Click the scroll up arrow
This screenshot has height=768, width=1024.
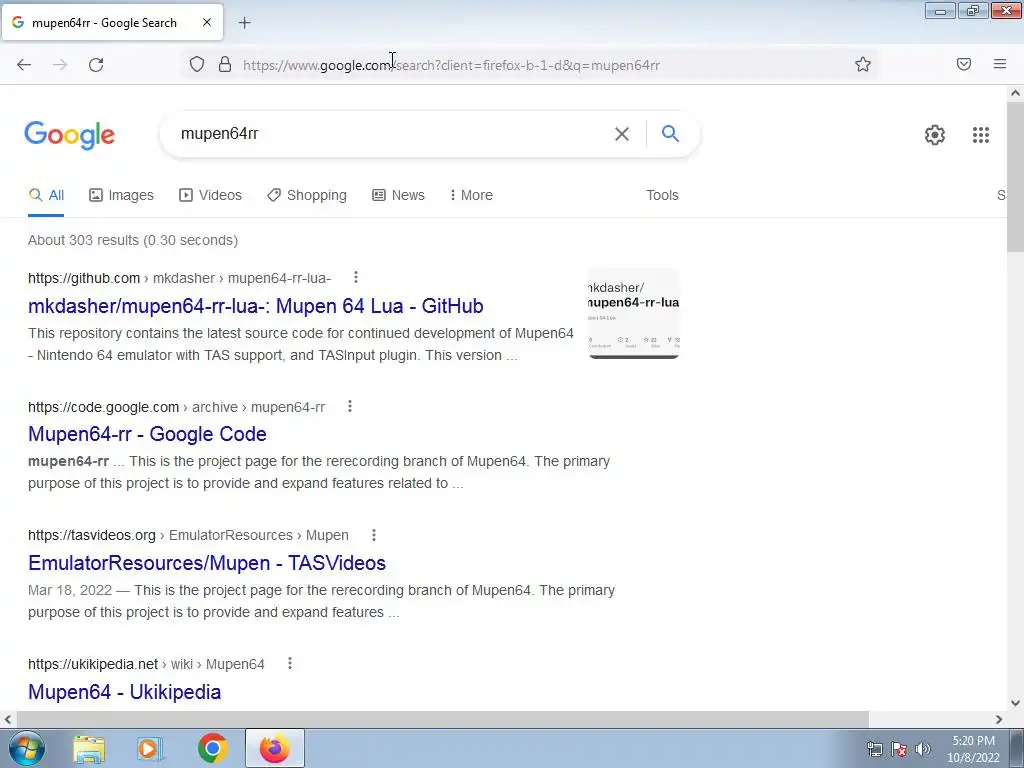[1015, 93]
